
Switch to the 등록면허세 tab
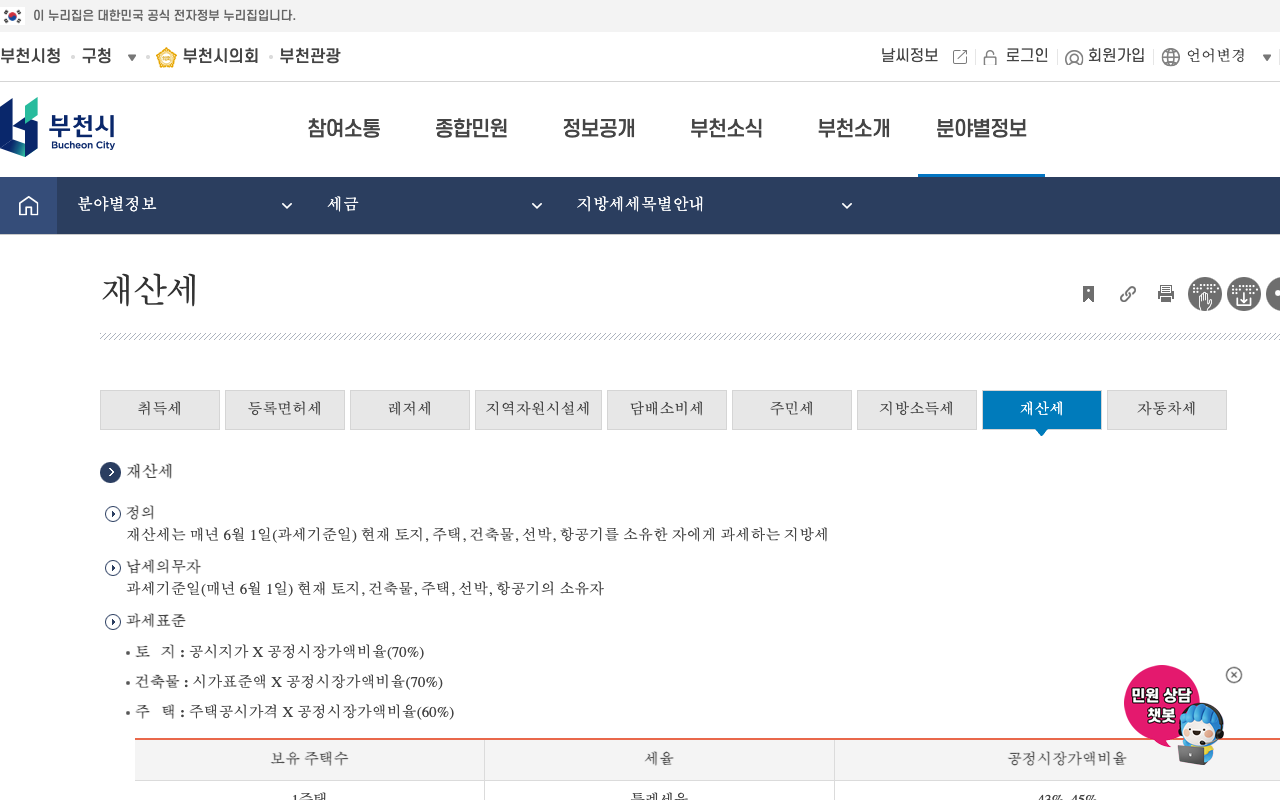[285, 410]
